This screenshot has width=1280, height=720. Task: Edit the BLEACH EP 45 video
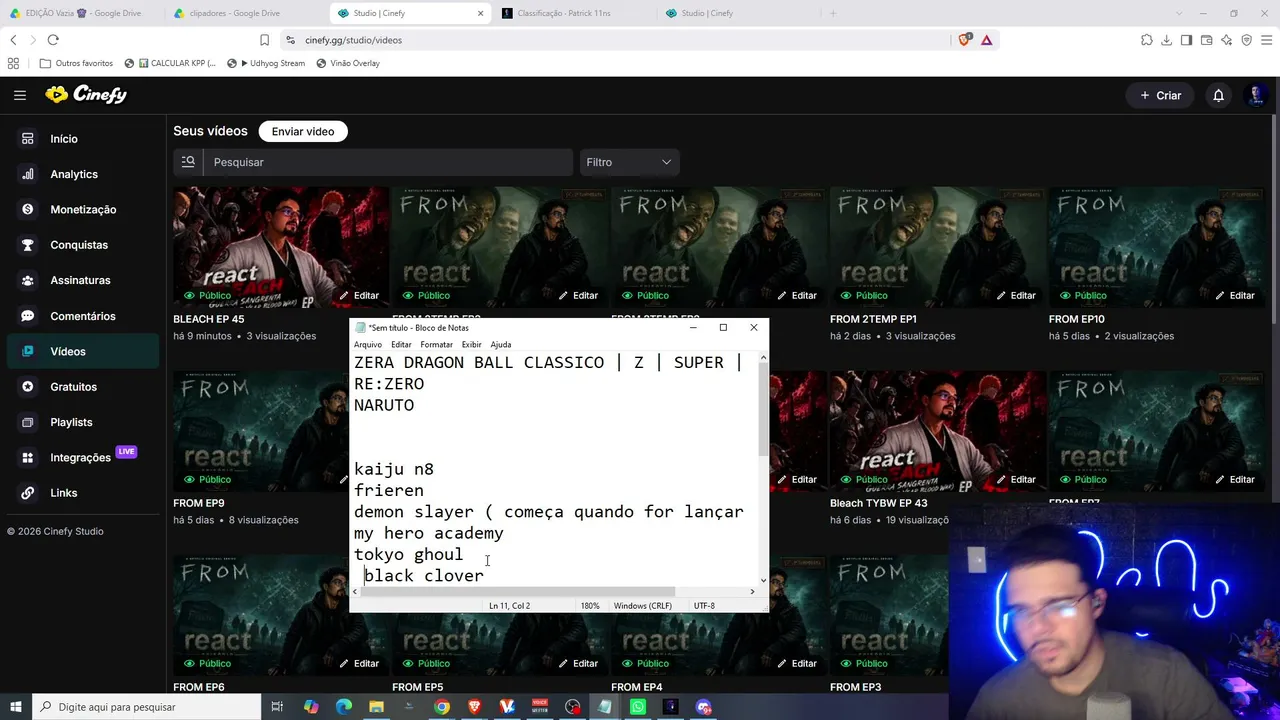[x=358, y=296]
